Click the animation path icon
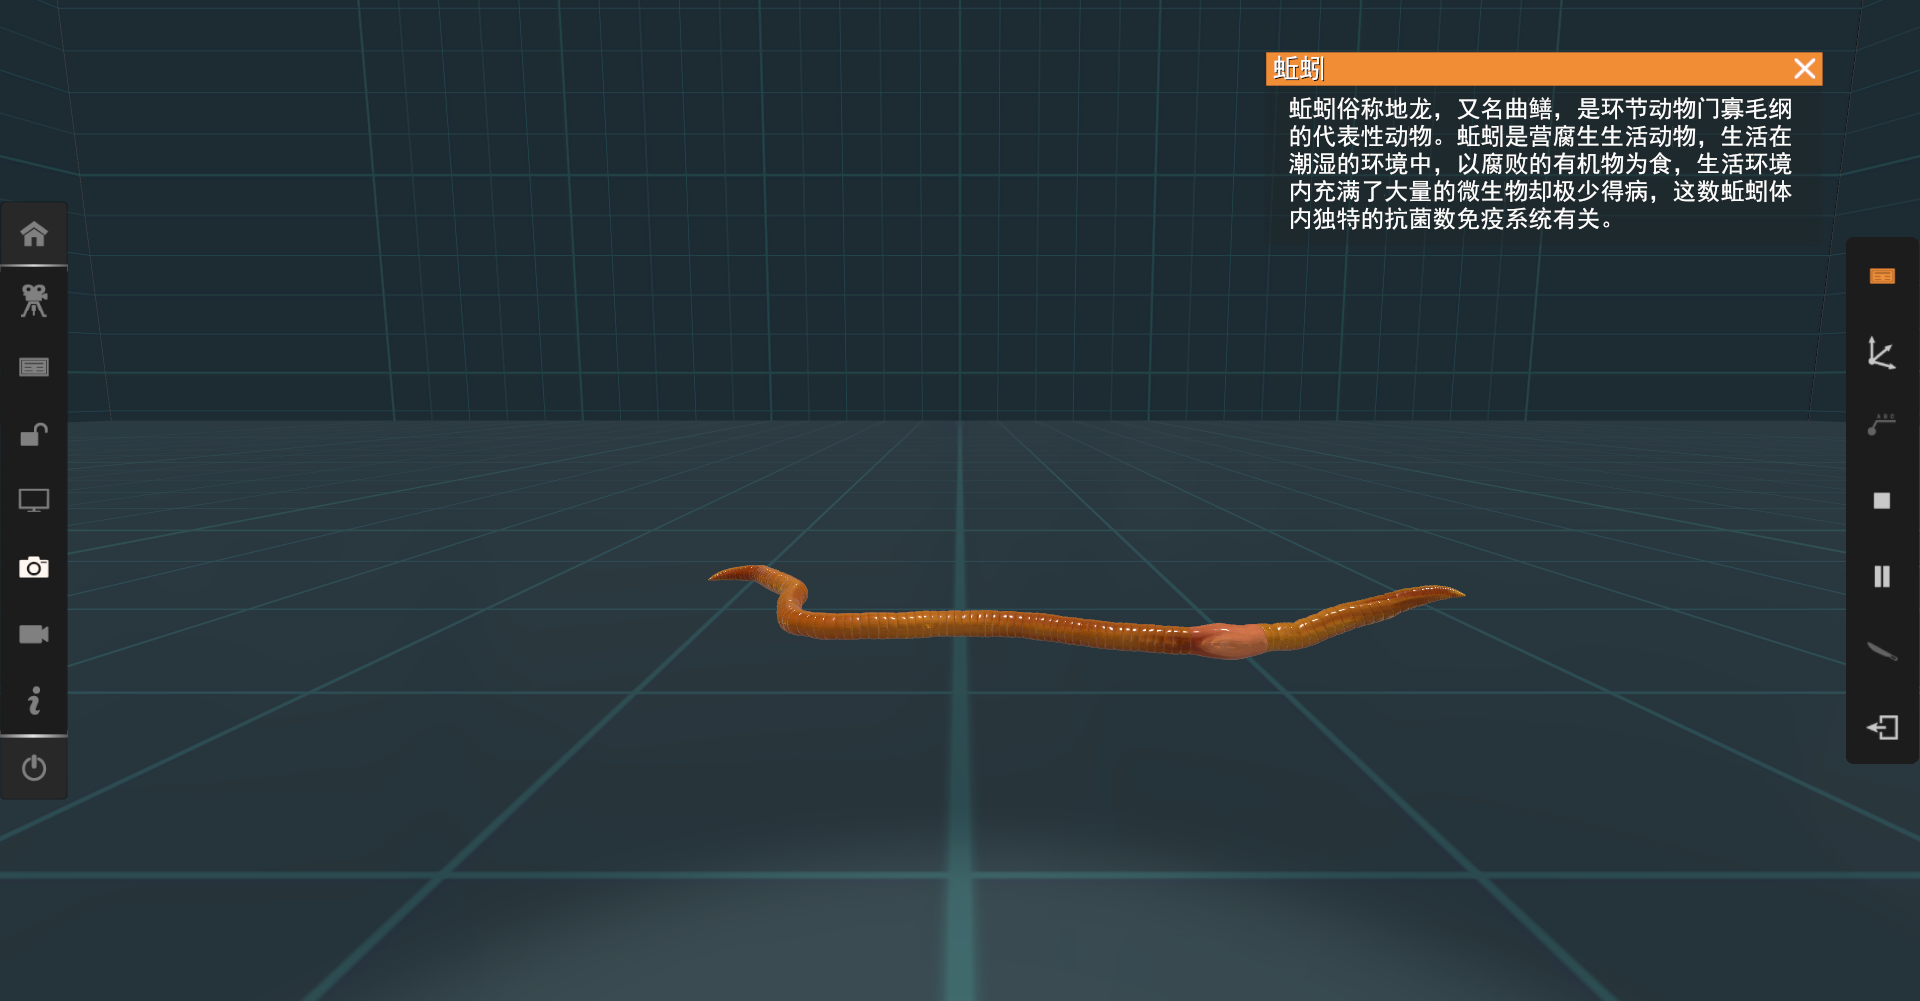The width and height of the screenshot is (1920, 1001). coord(1881,425)
